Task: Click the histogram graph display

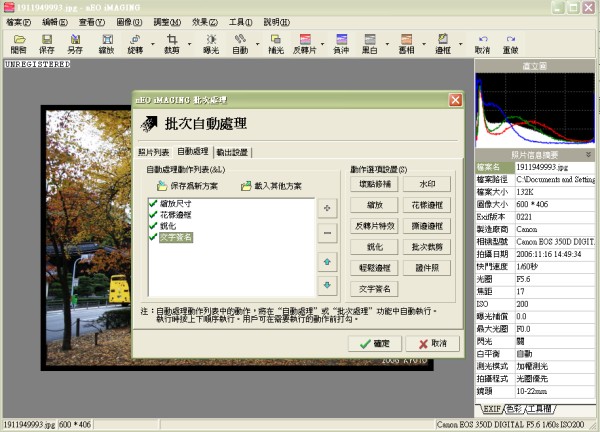Action: [x=535, y=109]
